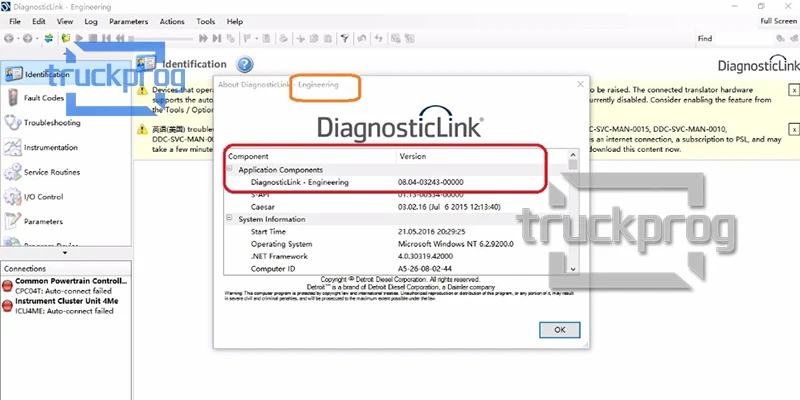Open the Actions menu
Image resolution: width=800 pixels, height=400 pixels.
point(172,21)
